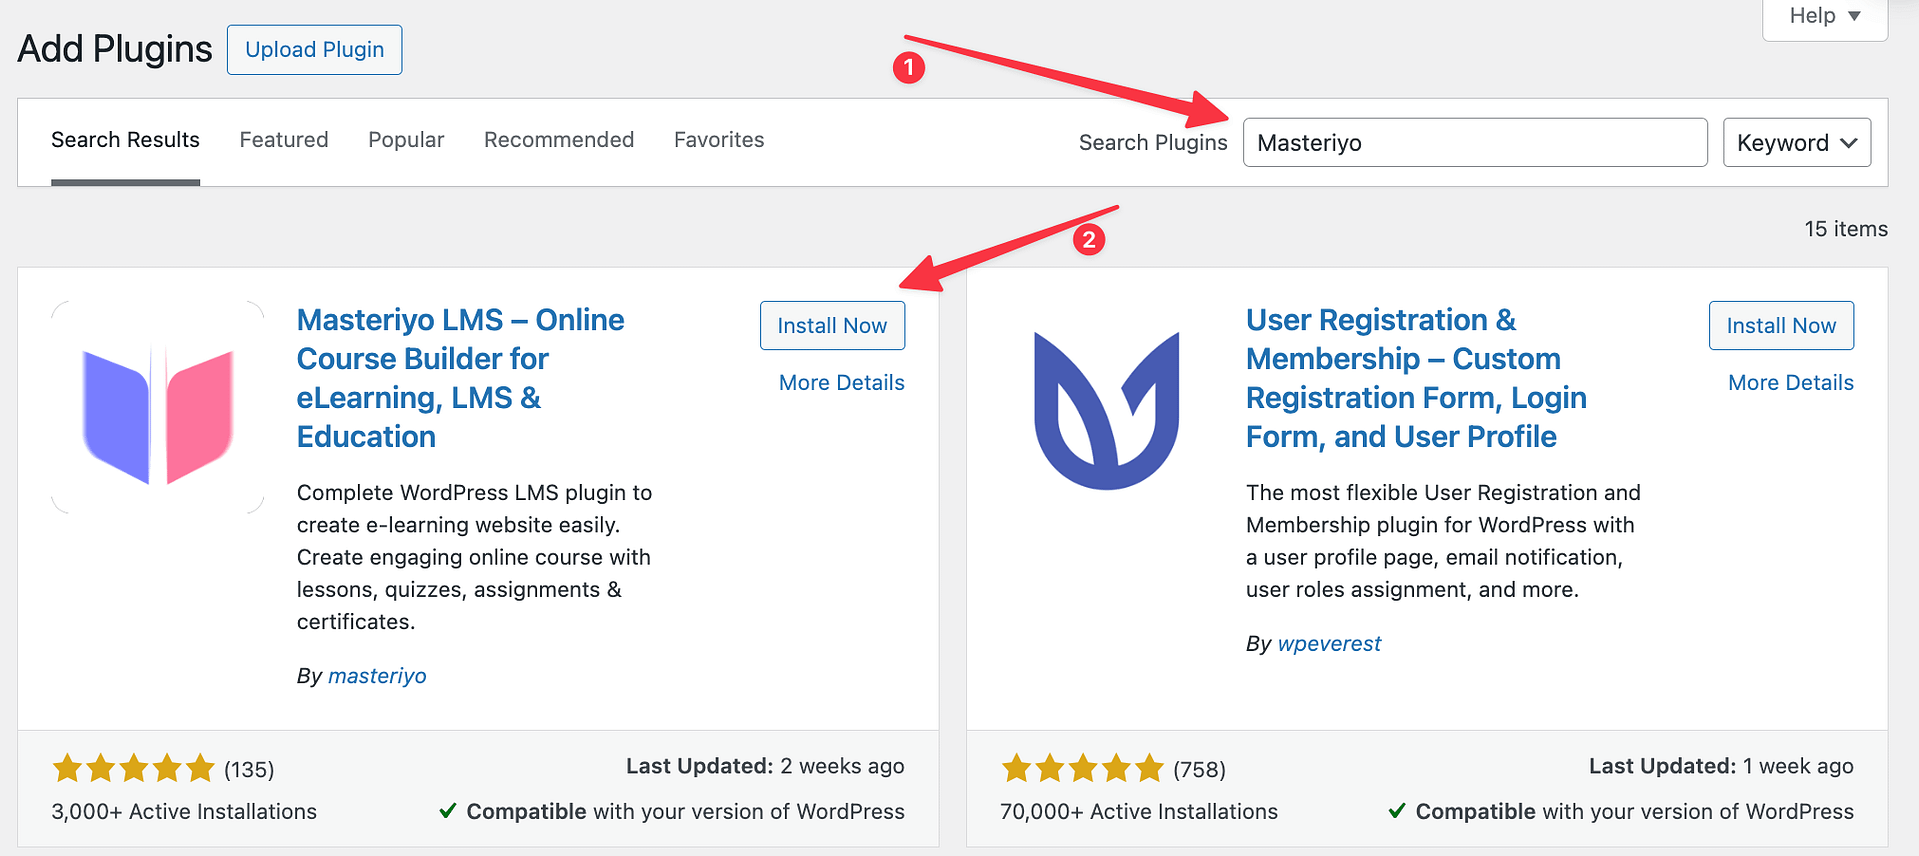This screenshot has width=1919, height=856.
Task: Click the User Registration plugin logo
Action: pyautogui.click(x=1106, y=410)
